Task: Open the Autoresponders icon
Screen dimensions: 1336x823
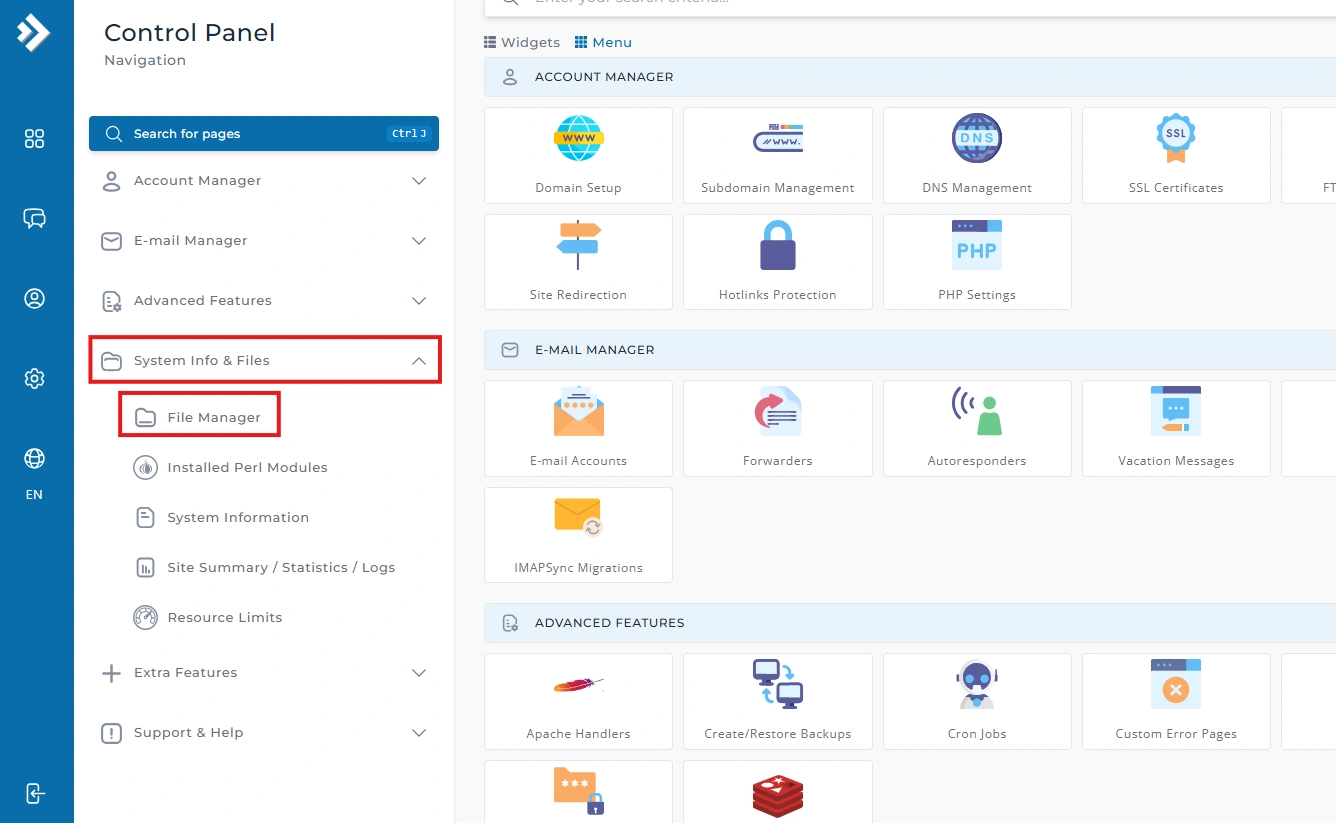Action: coord(977,411)
